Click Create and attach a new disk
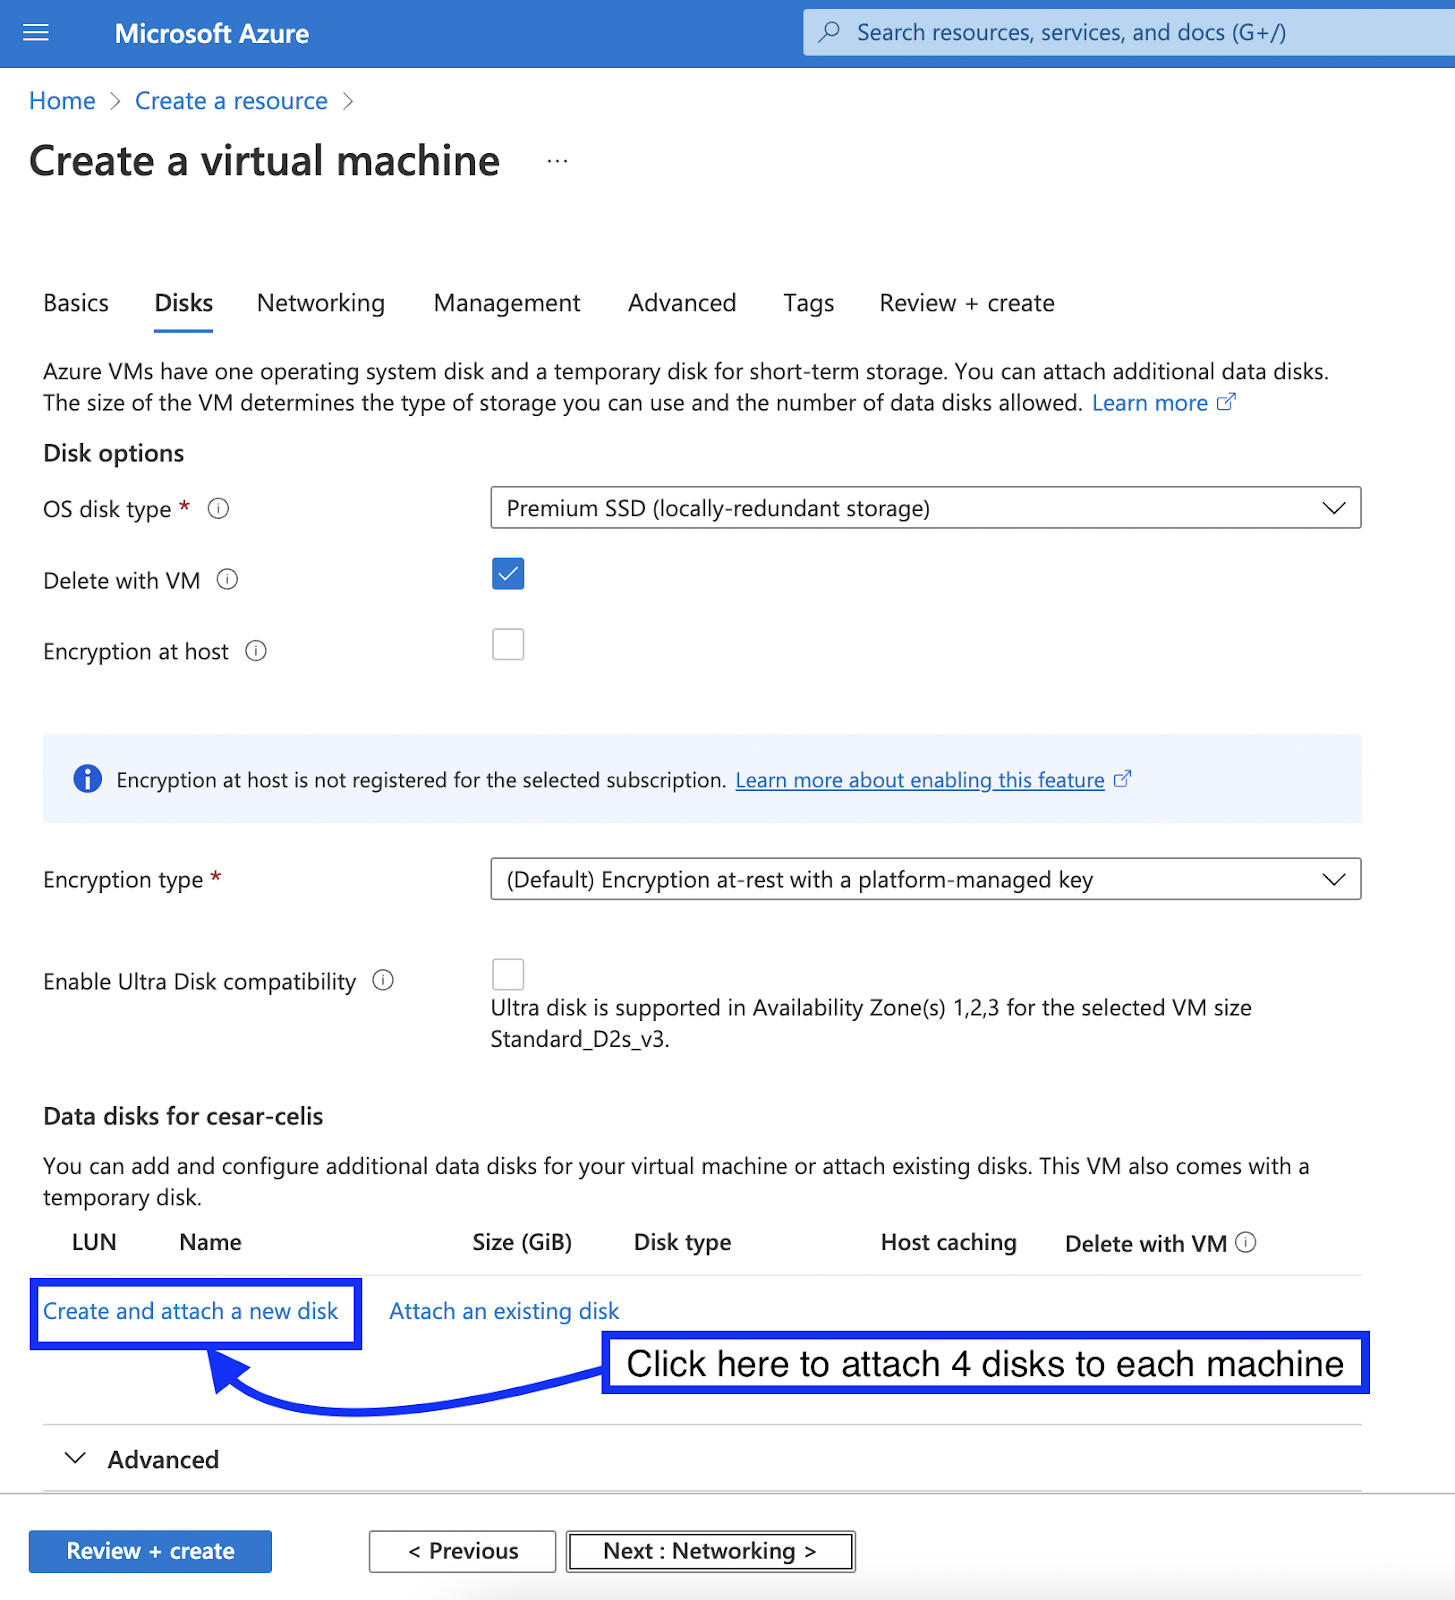This screenshot has height=1600, width=1455. click(191, 1311)
